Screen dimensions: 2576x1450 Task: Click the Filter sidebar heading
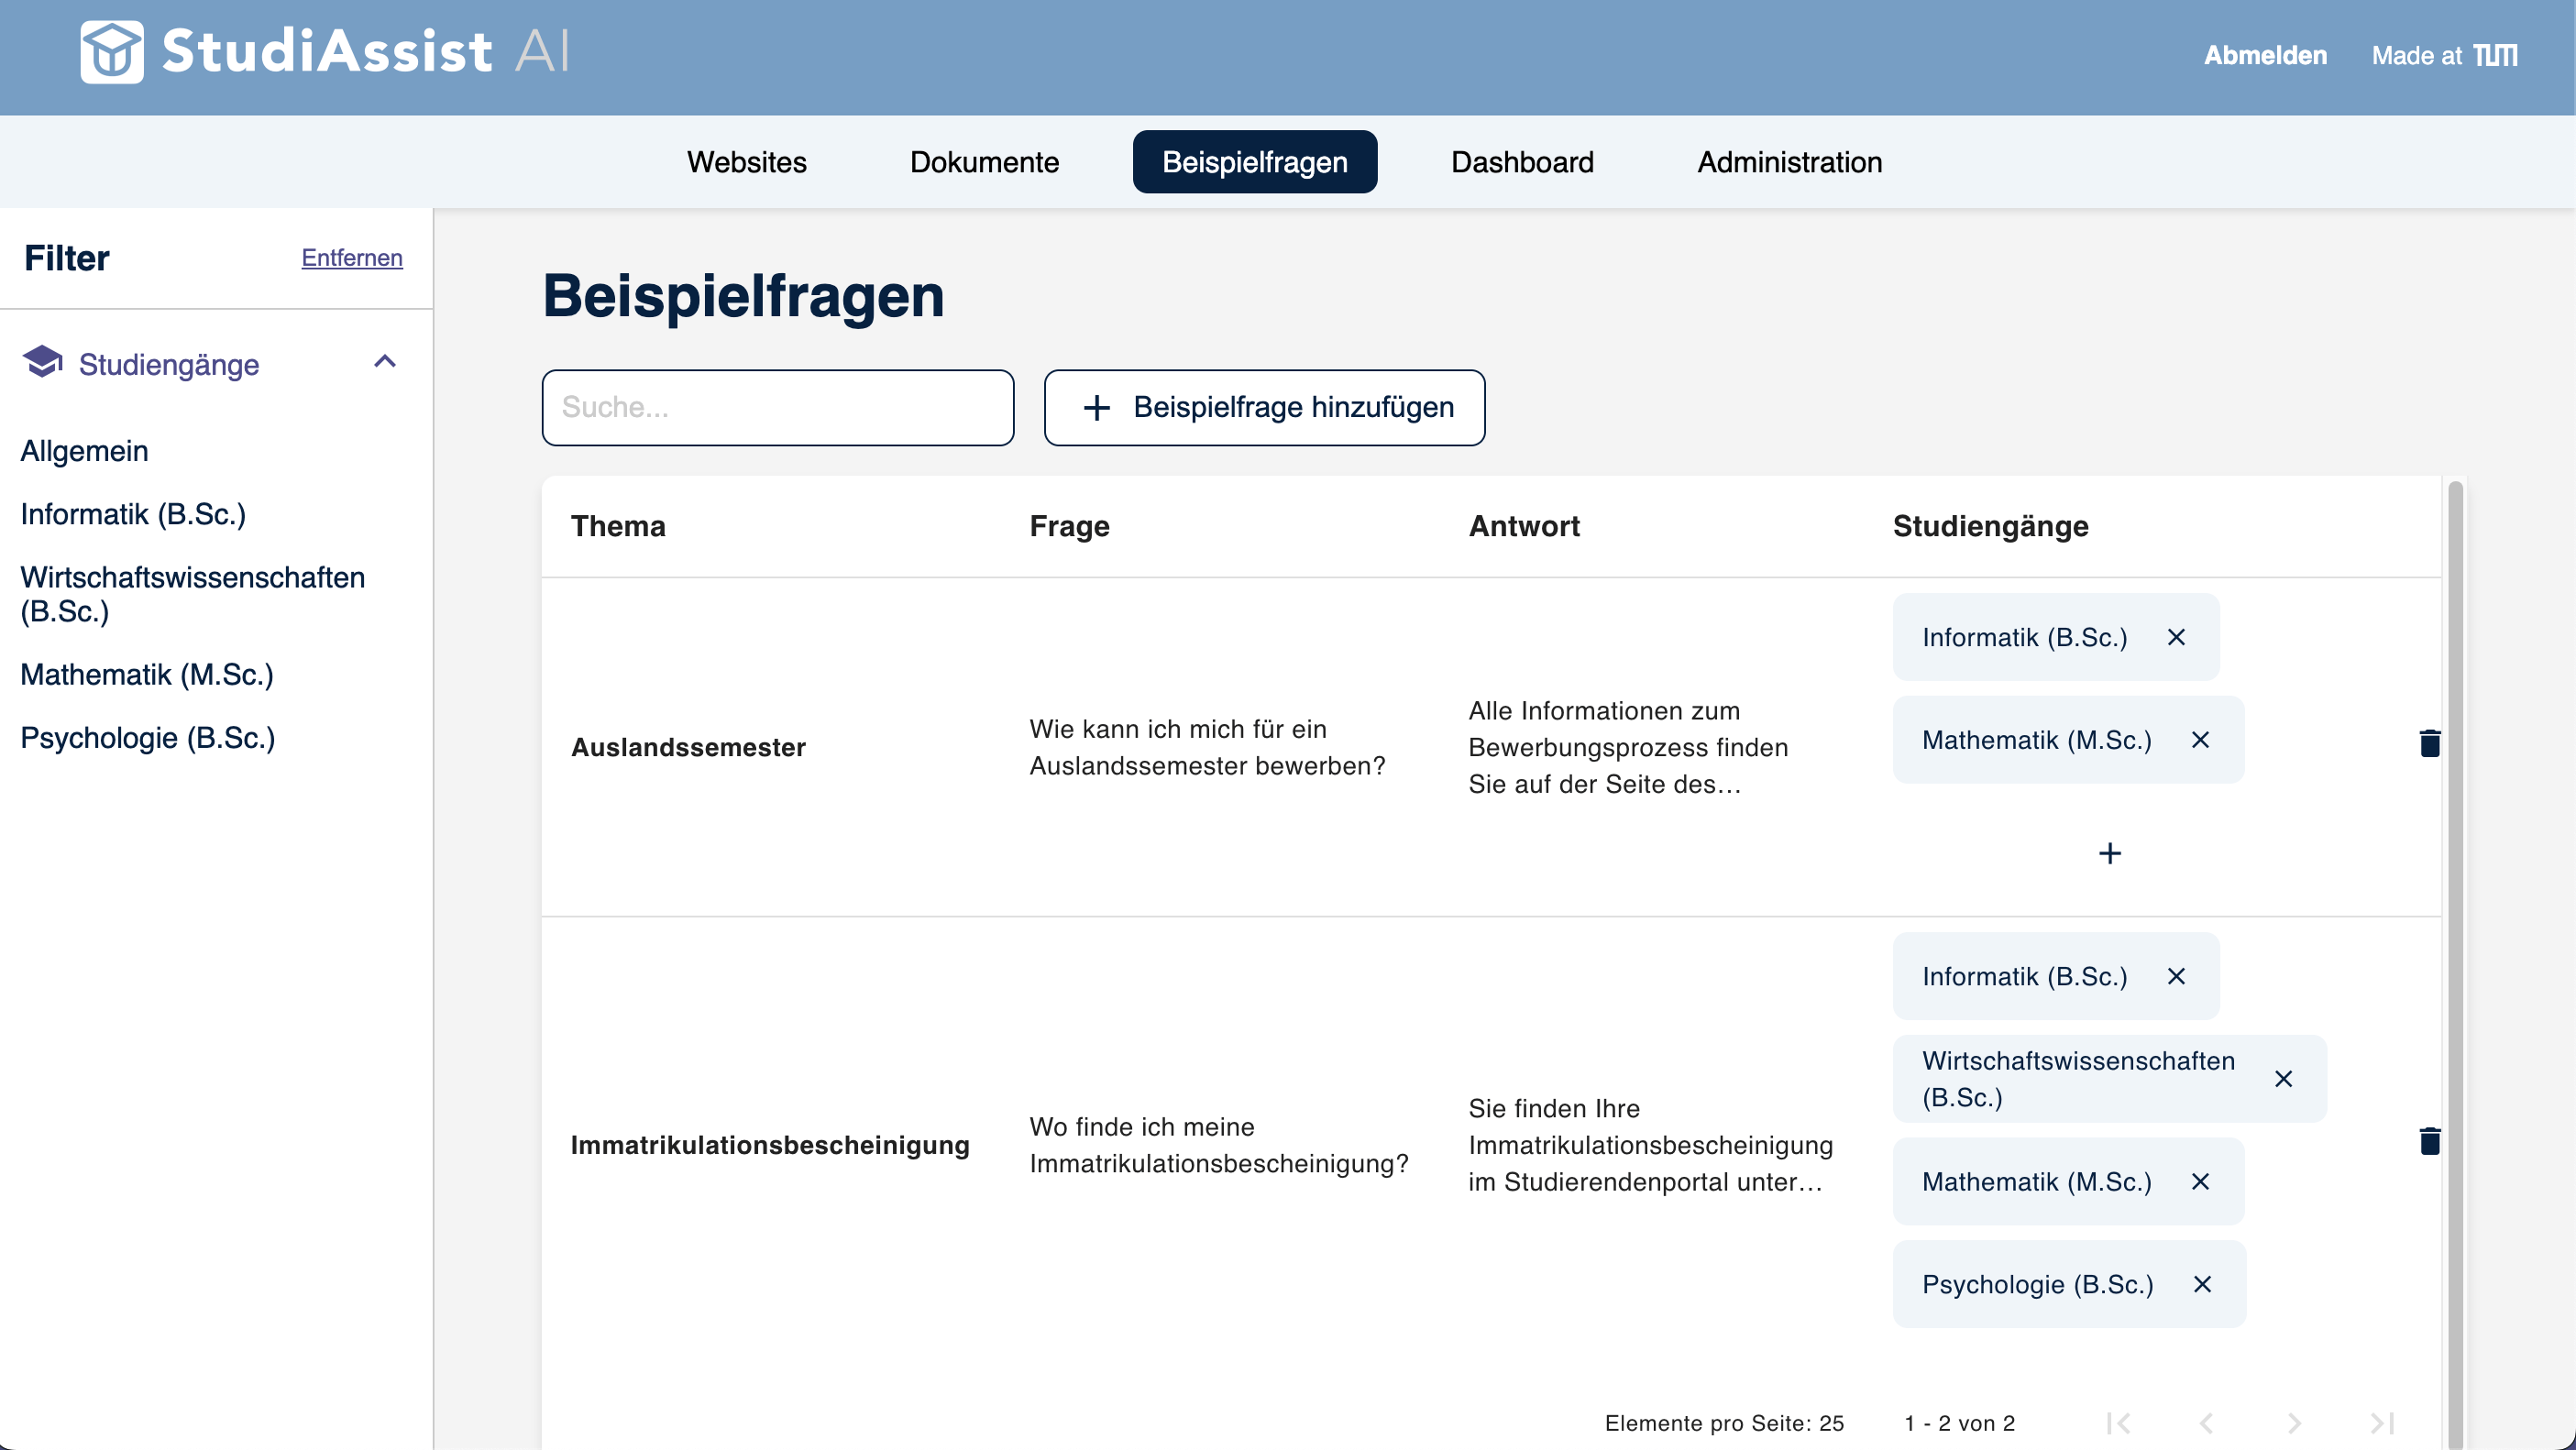tap(67, 258)
